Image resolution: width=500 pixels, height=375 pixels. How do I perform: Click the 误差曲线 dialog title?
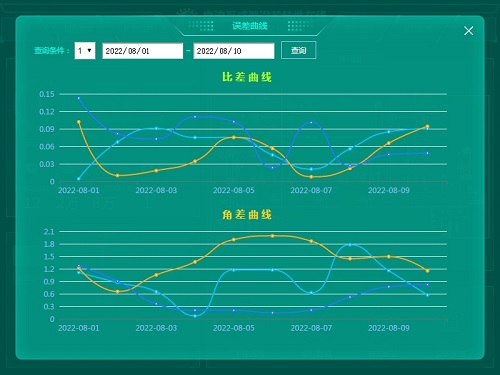tap(250, 26)
